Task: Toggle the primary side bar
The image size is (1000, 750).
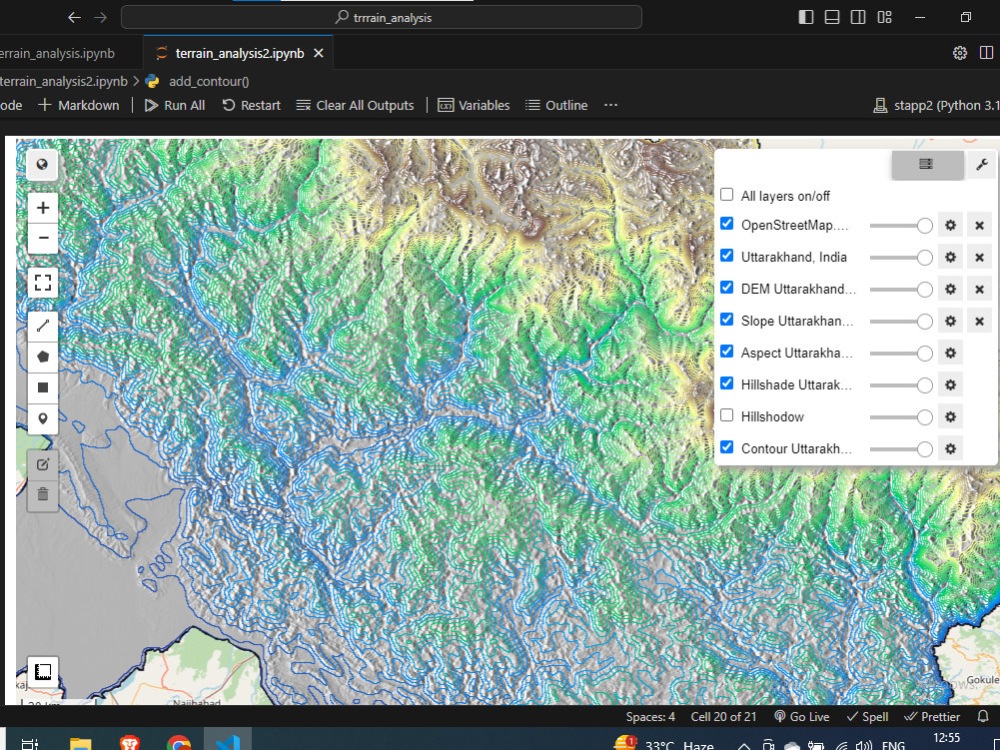Action: (x=806, y=17)
